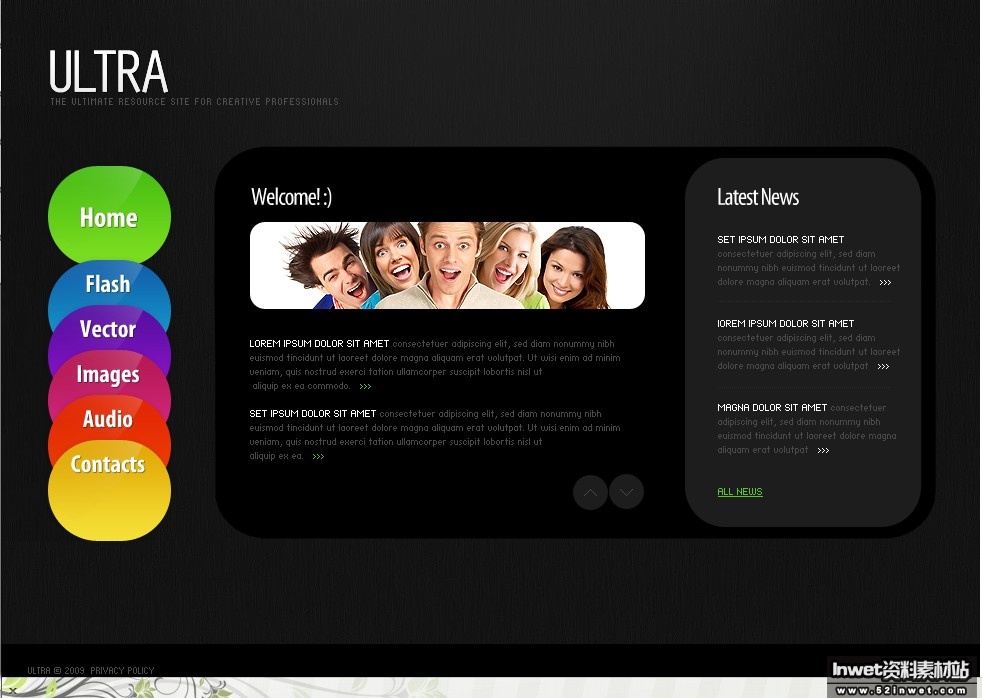Follow the ALL NEWS link

click(740, 492)
